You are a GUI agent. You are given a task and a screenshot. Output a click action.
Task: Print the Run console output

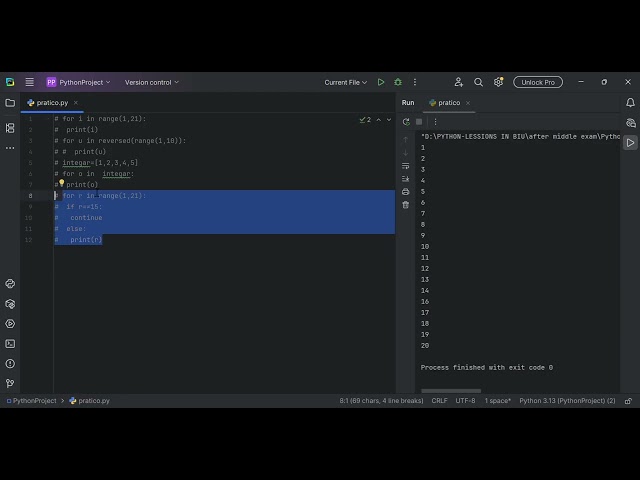405,192
